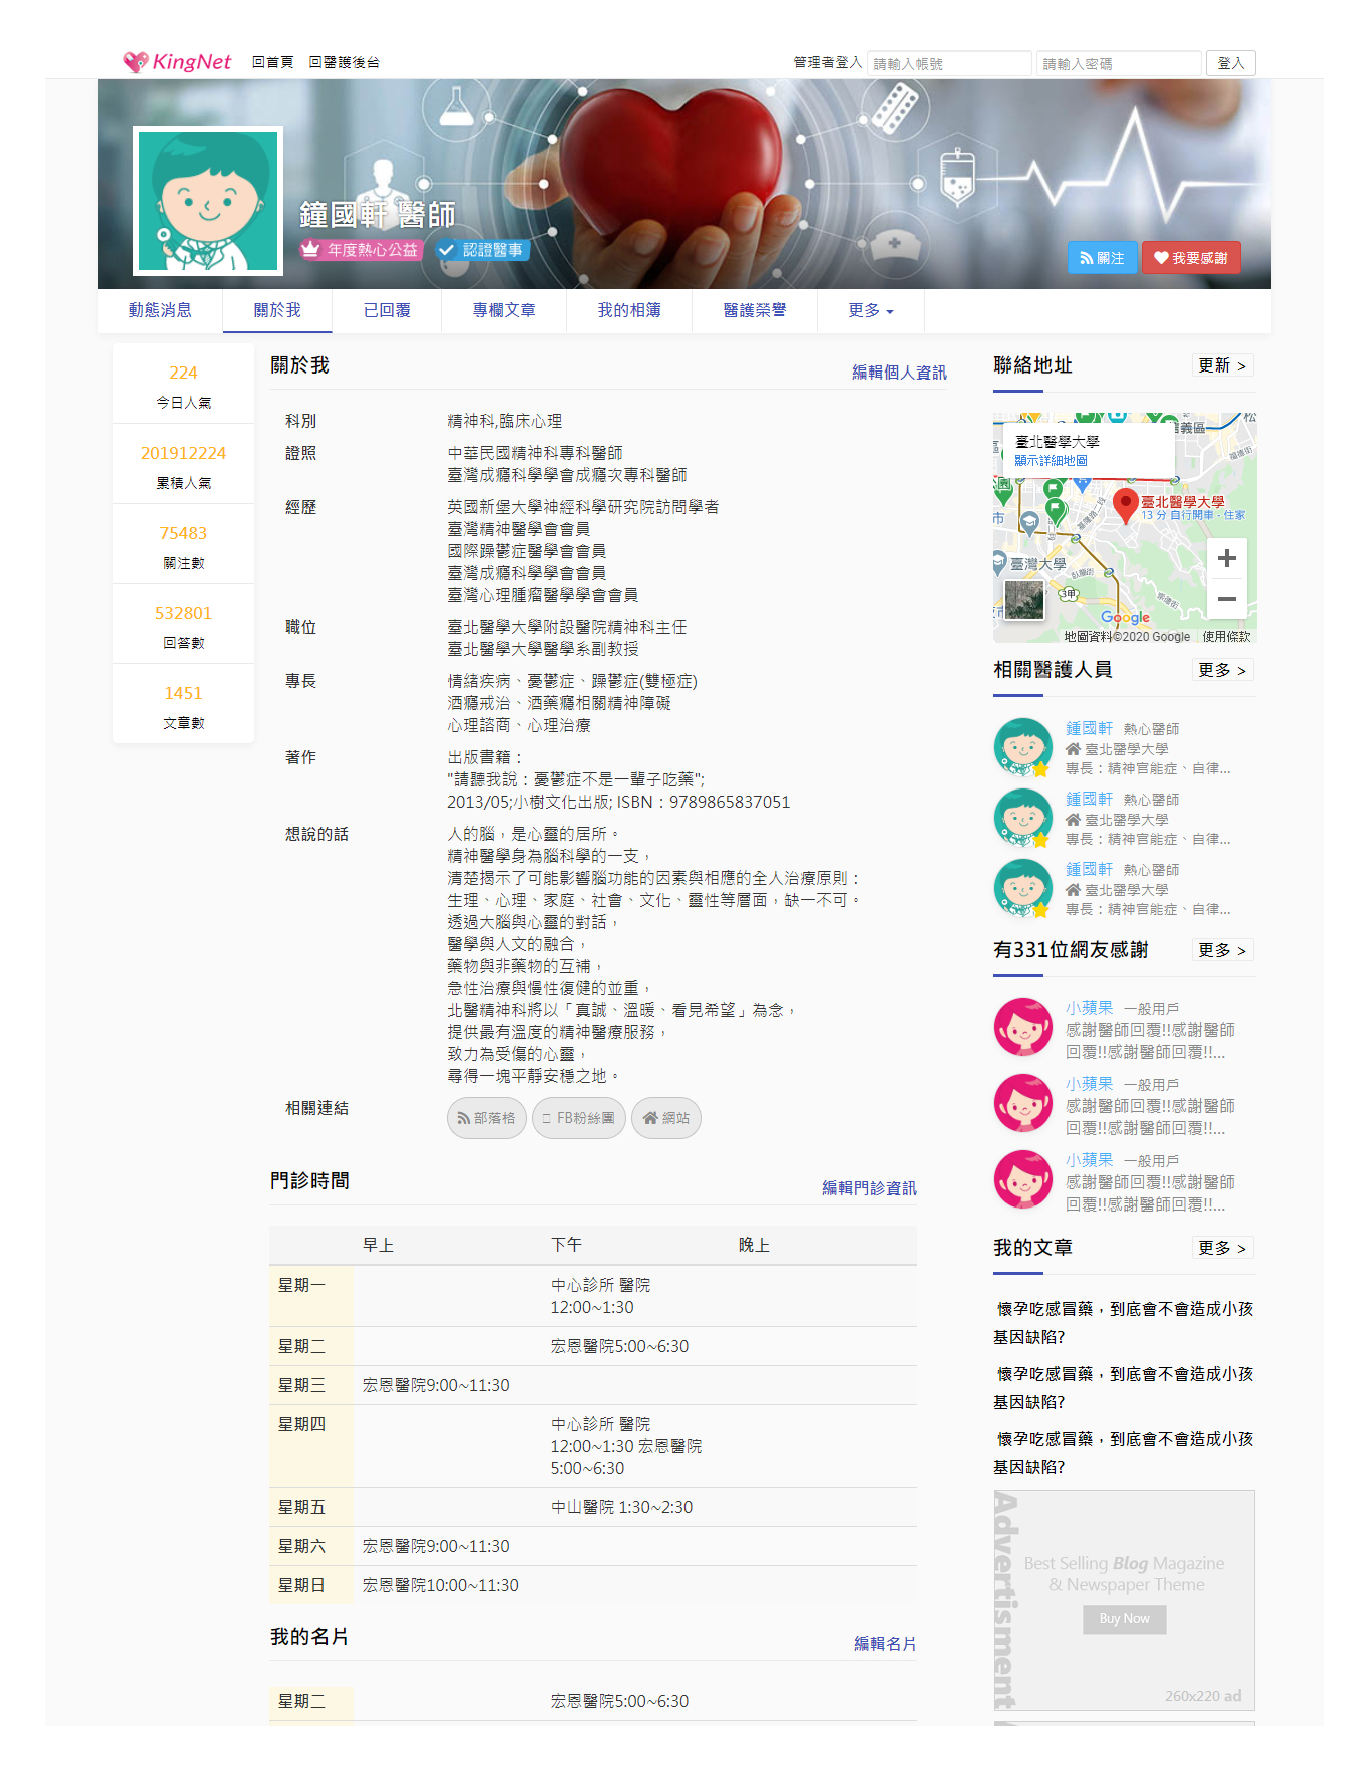Click the doctor profile avatar picture
Viewport: 1369px width, 1771px height.
click(208, 201)
